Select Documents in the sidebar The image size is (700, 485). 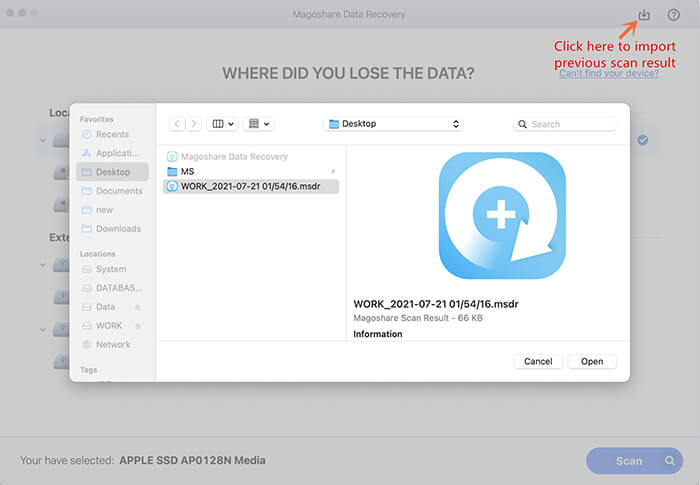[x=112, y=191]
